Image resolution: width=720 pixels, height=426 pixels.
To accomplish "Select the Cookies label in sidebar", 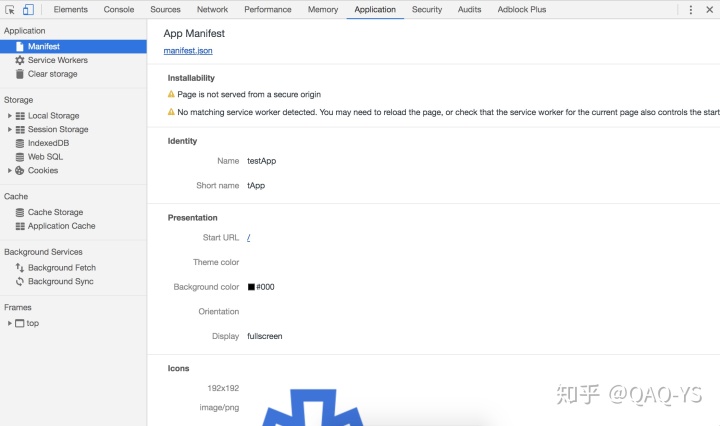I will 43,170.
